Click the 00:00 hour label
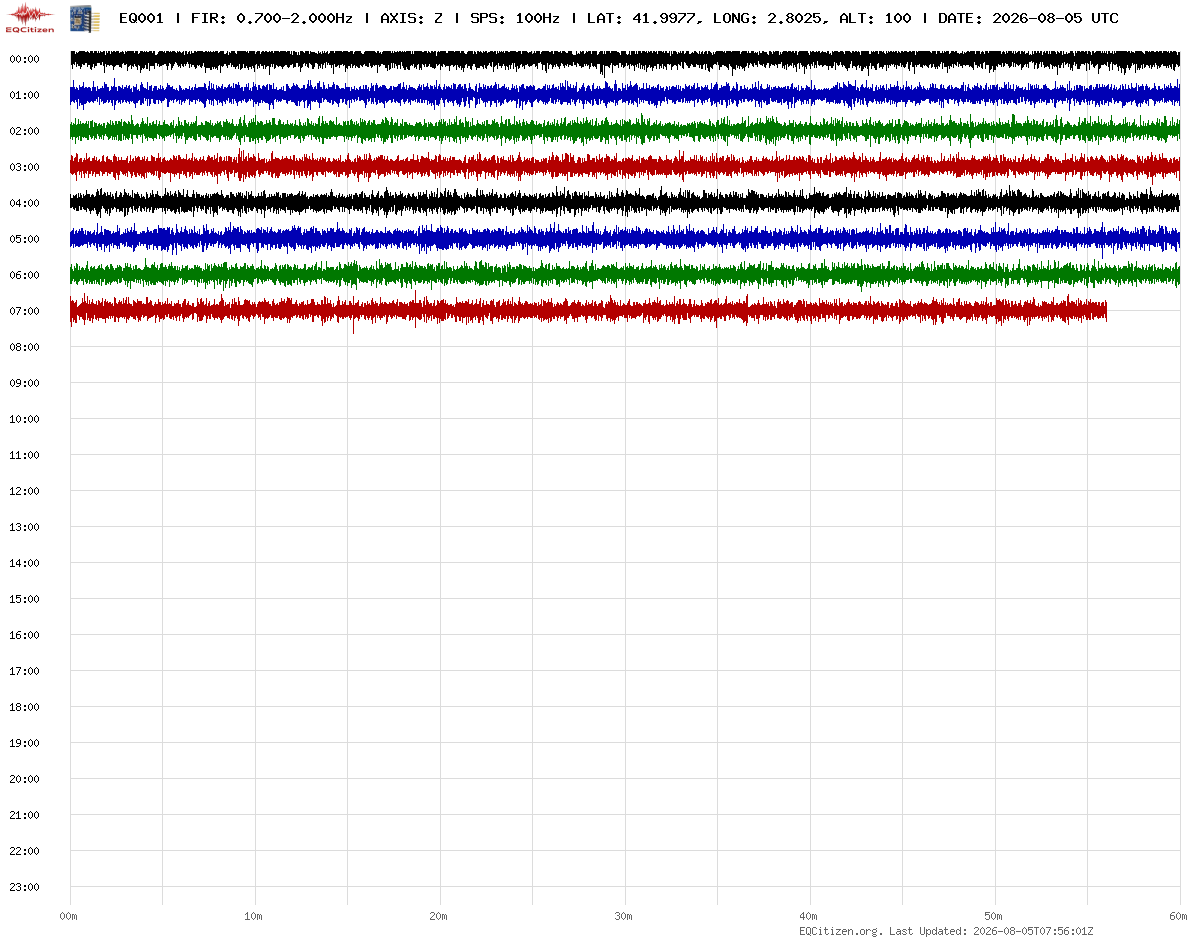 click(x=24, y=59)
